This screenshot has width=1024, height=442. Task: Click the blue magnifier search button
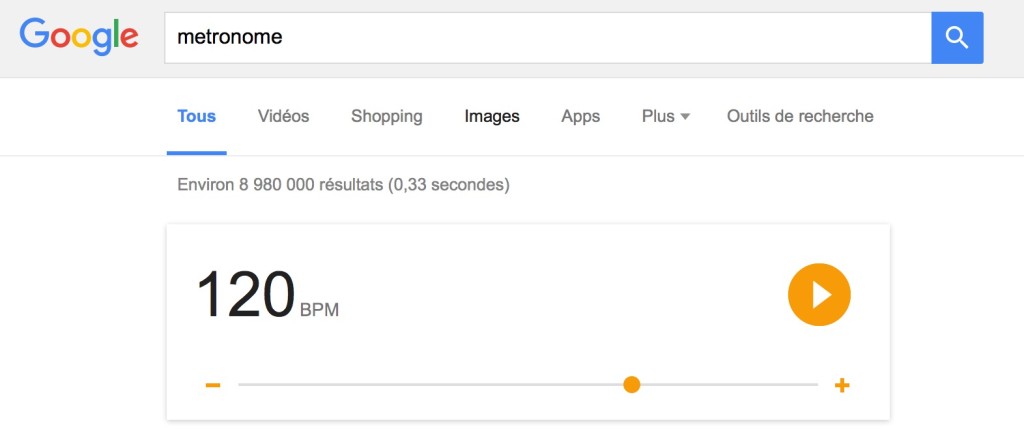tap(957, 38)
